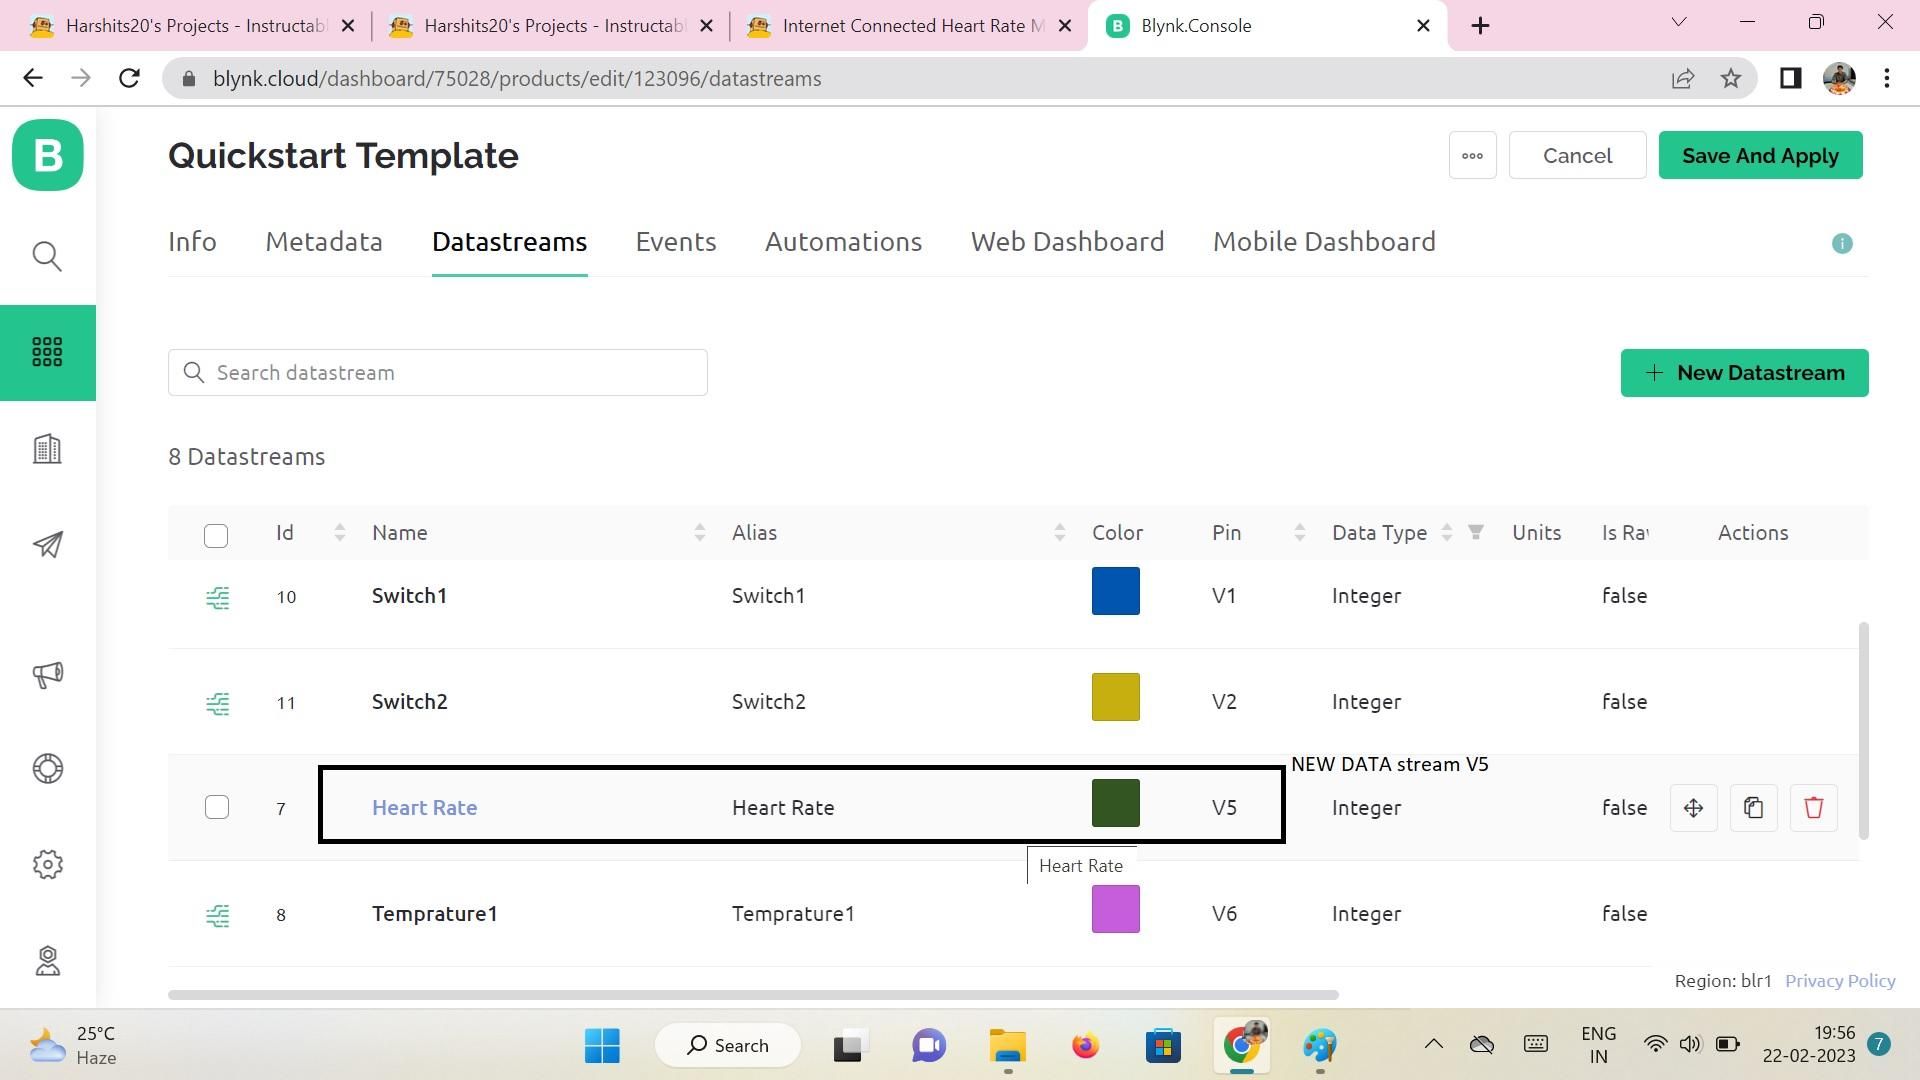Open the settings gear in sidebar
The image size is (1920, 1080).
coord(47,865)
